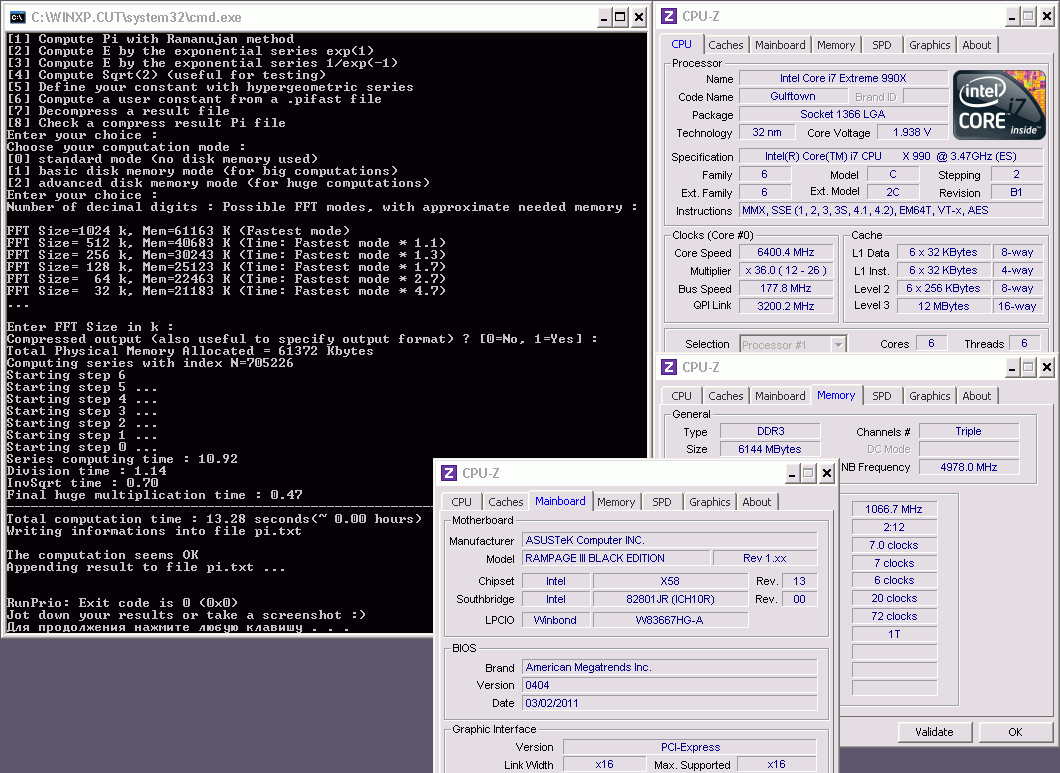
Task: Open About tab in top CPU-Z window
Action: 977,45
